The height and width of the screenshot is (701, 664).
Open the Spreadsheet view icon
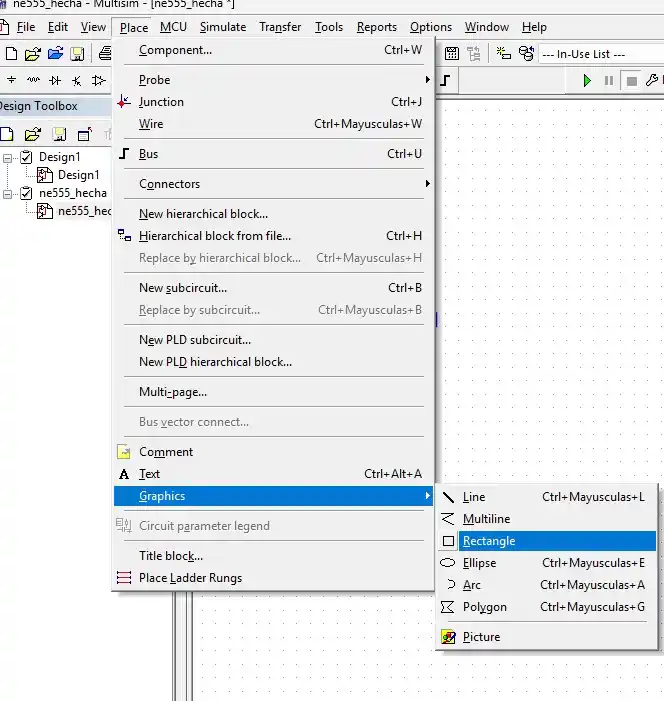(x=452, y=54)
